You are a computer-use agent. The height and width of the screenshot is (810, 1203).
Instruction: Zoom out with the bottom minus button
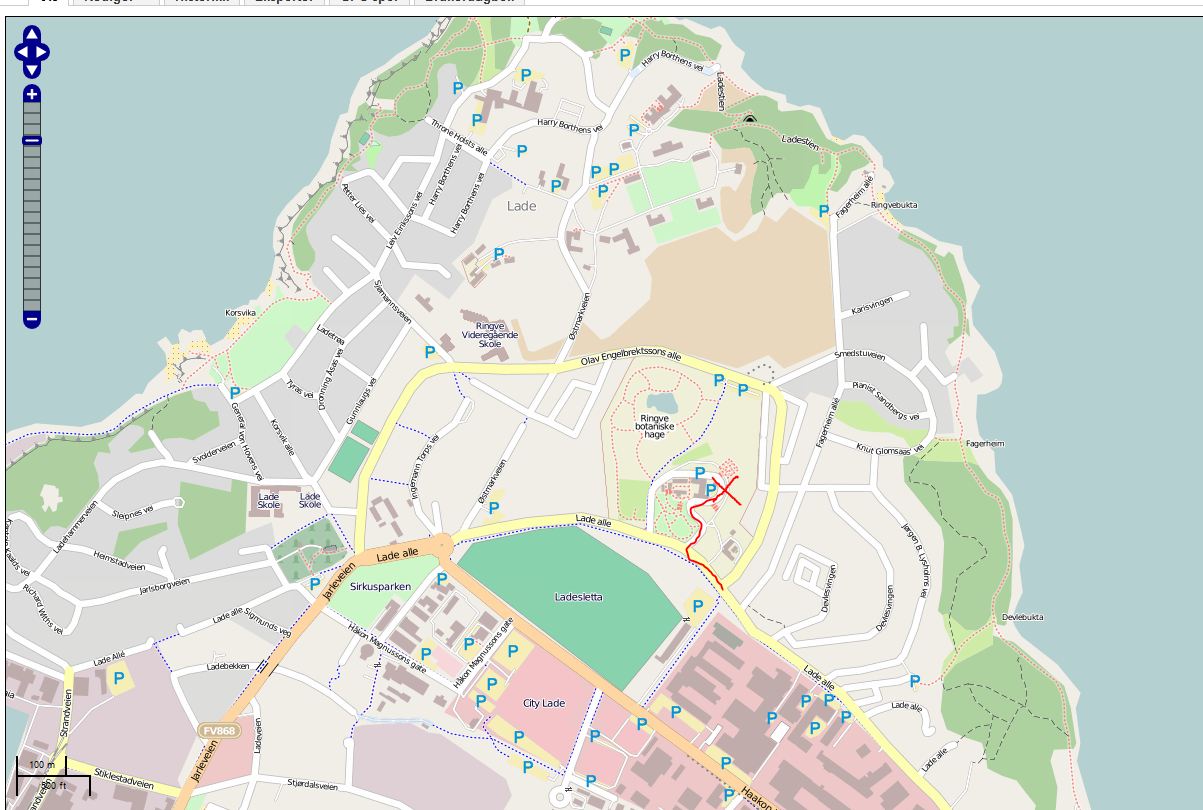[32, 319]
